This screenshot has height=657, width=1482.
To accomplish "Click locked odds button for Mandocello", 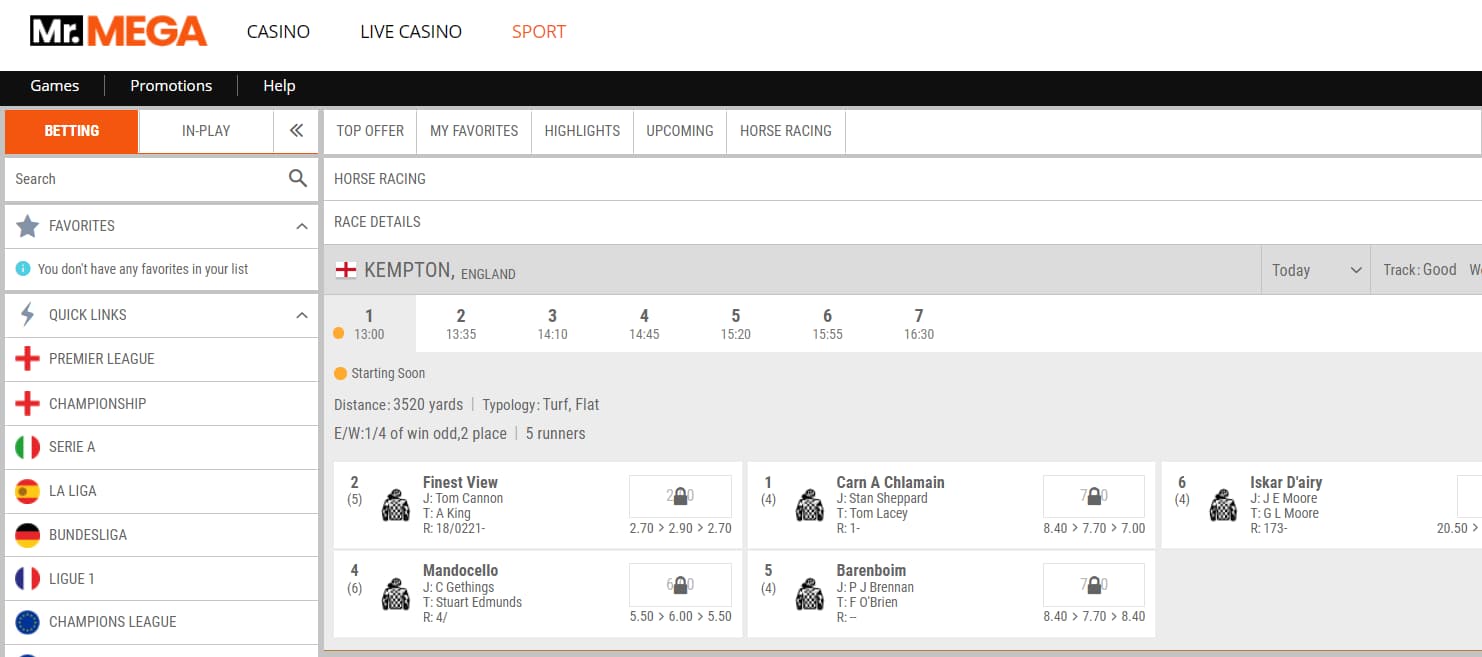I will click(680, 585).
